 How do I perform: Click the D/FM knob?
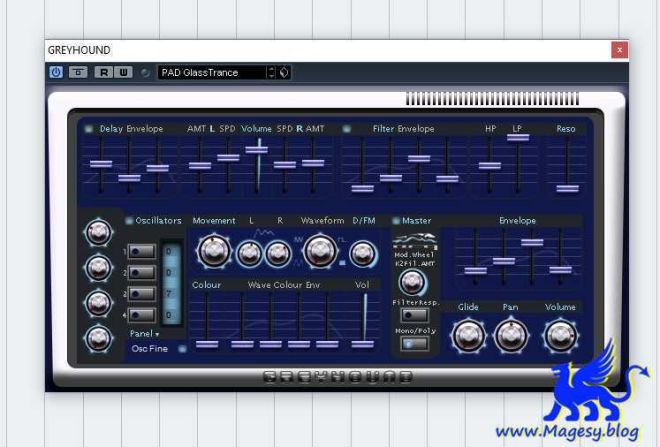pos(363,254)
